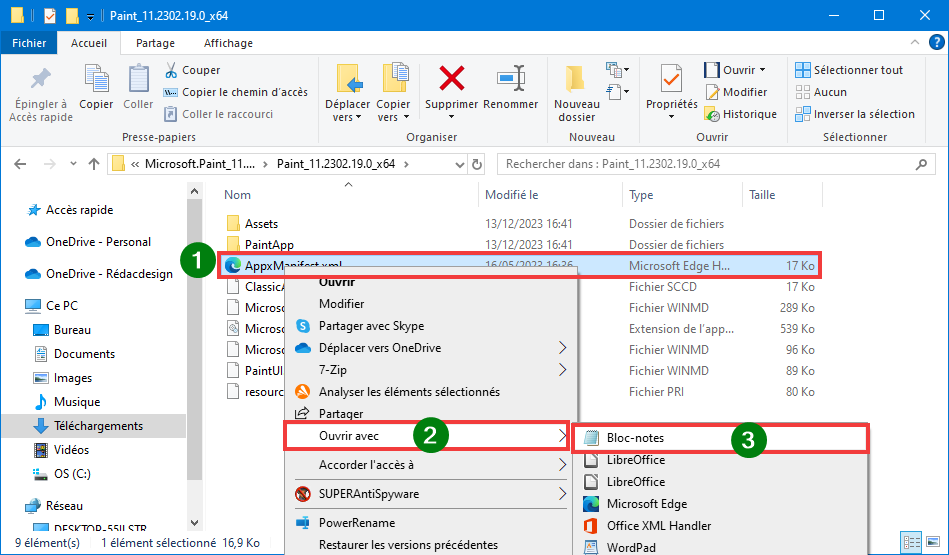
Task: Select the Assets folder
Action: (x=261, y=224)
